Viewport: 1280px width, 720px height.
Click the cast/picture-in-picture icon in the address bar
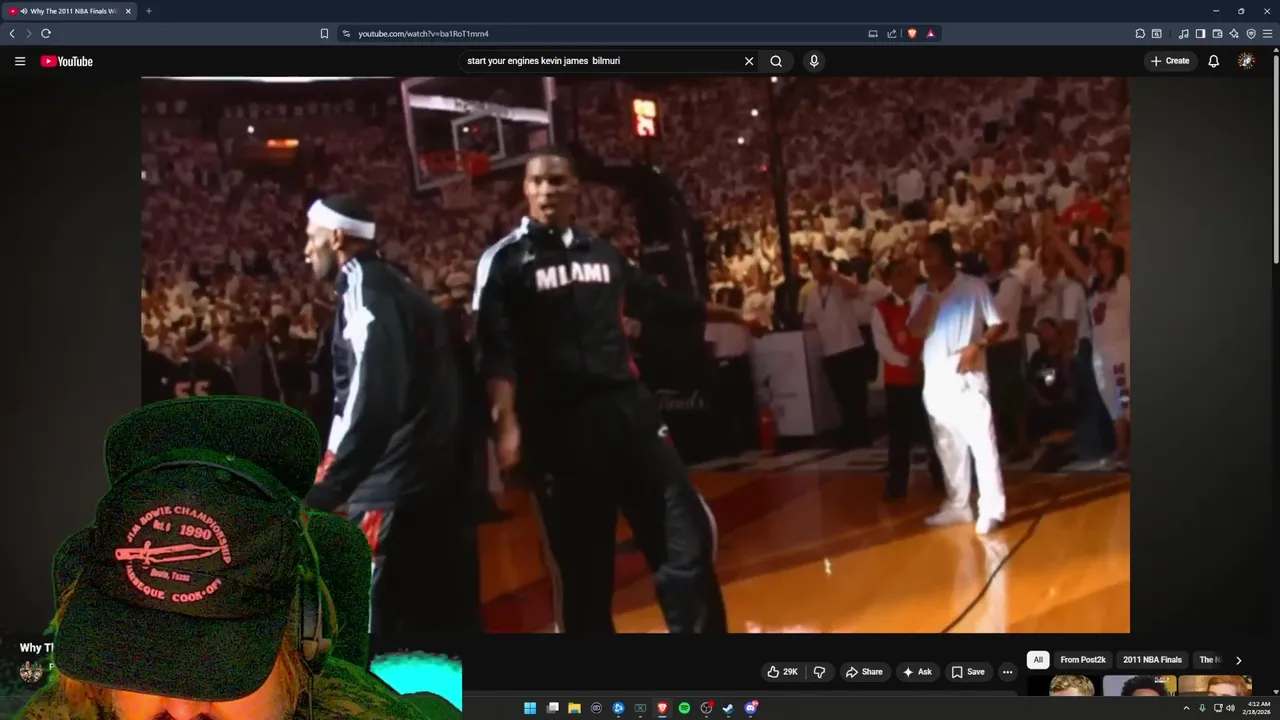click(873, 33)
